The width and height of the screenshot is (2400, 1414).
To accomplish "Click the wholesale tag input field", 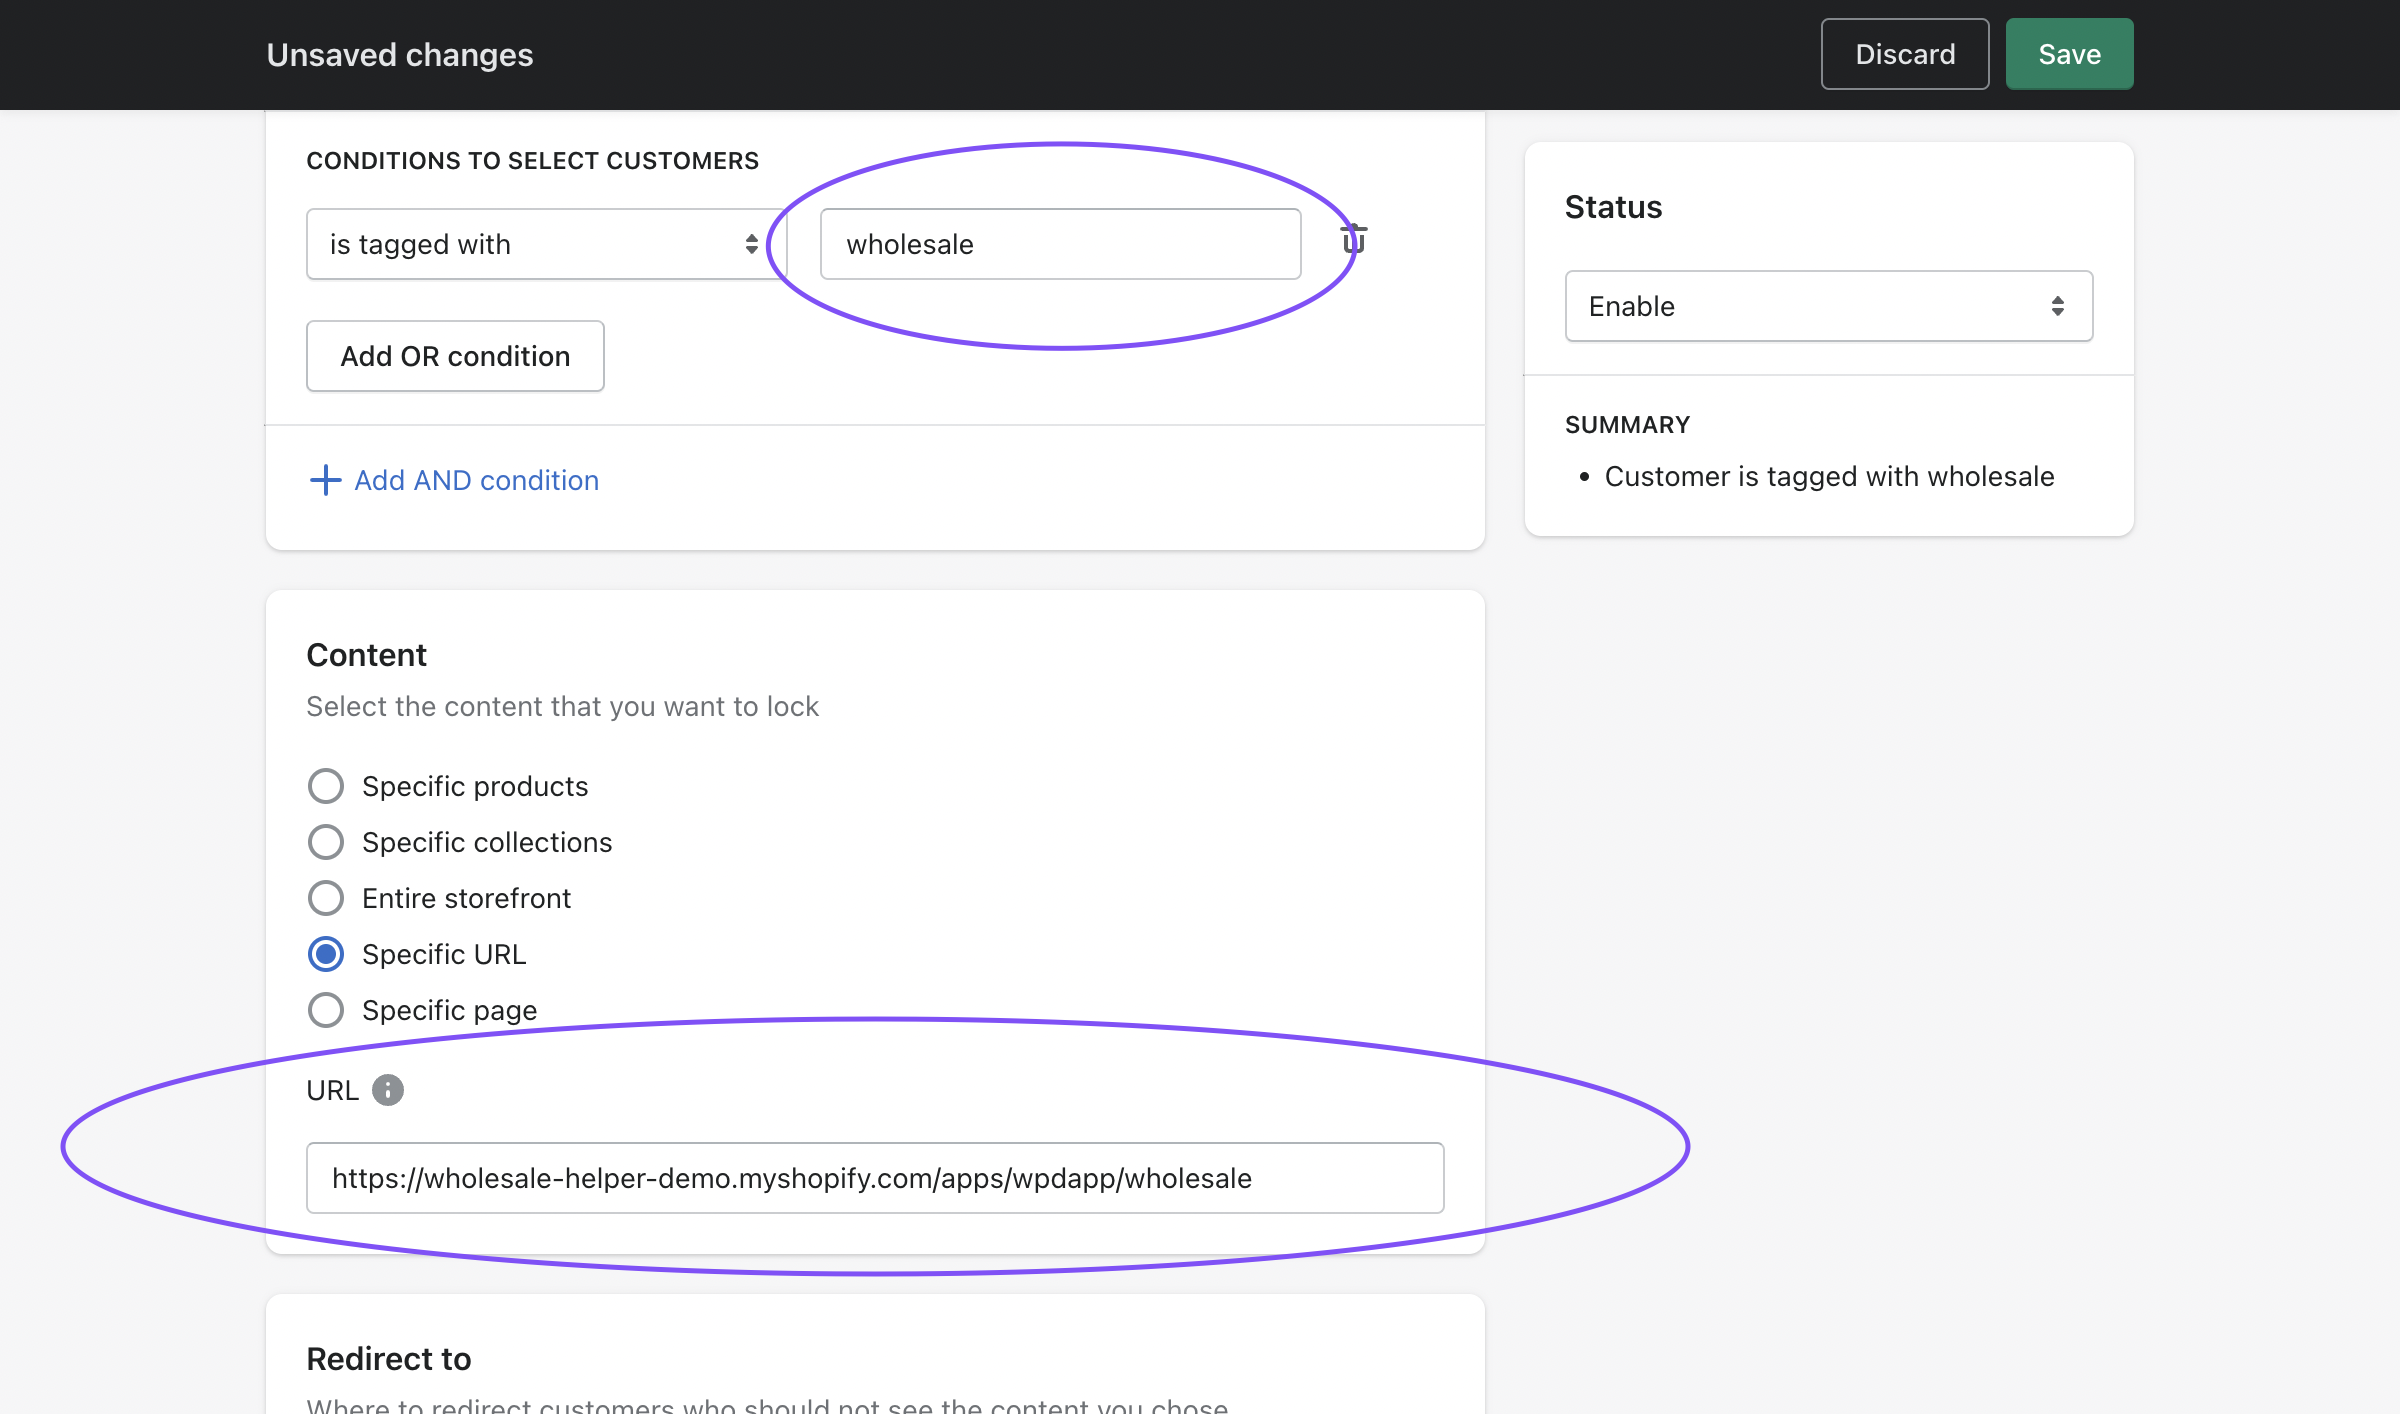I will (x=1060, y=244).
